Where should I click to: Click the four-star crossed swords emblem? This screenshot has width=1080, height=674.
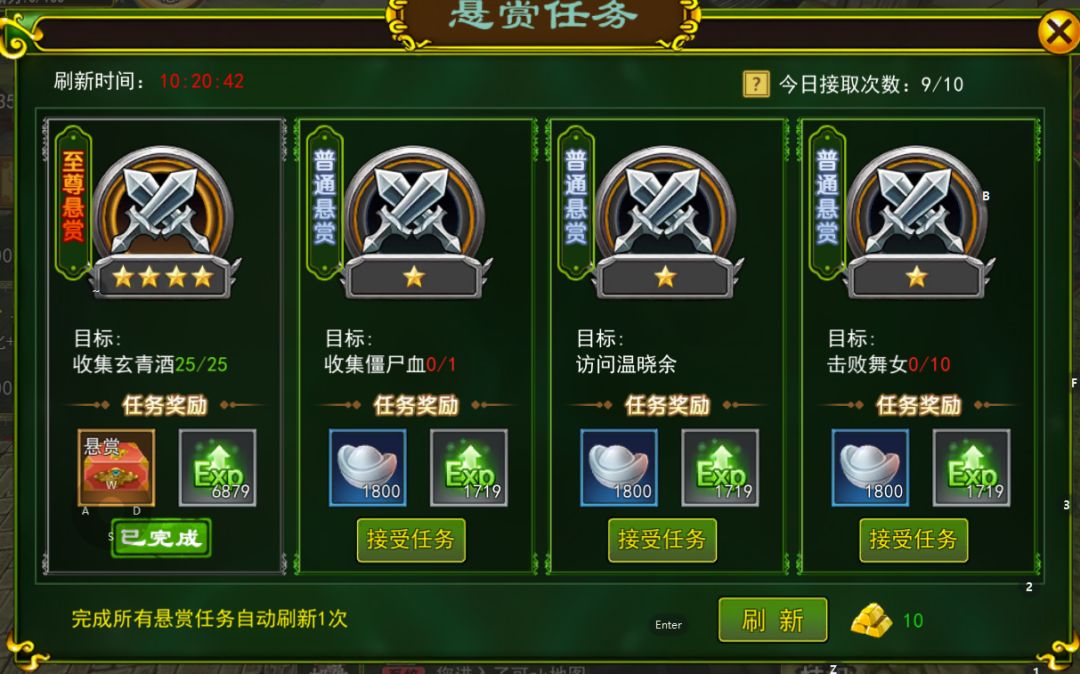click(x=163, y=222)
